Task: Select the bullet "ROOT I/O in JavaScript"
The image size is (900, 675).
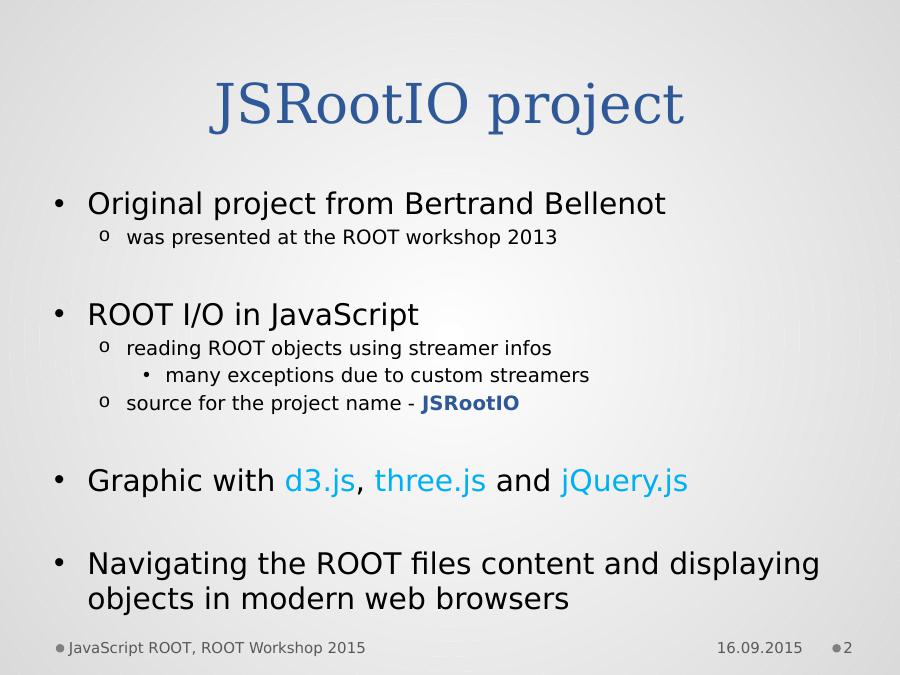Action: (x=253, y=315)
